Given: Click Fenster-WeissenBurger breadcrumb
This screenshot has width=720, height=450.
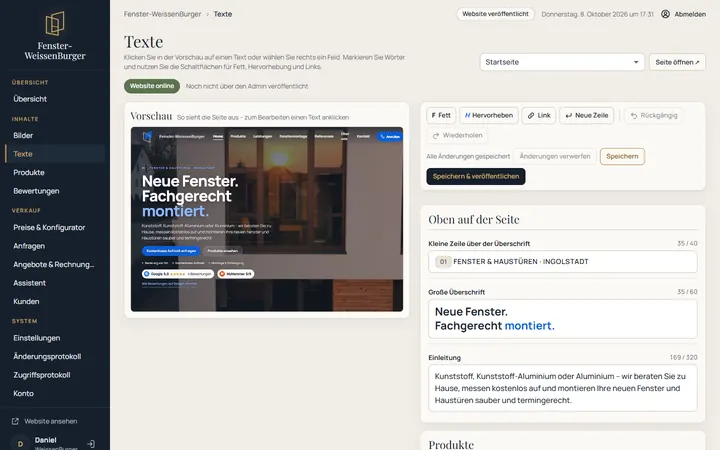Looking at the screenshot, I should point(162,14).
